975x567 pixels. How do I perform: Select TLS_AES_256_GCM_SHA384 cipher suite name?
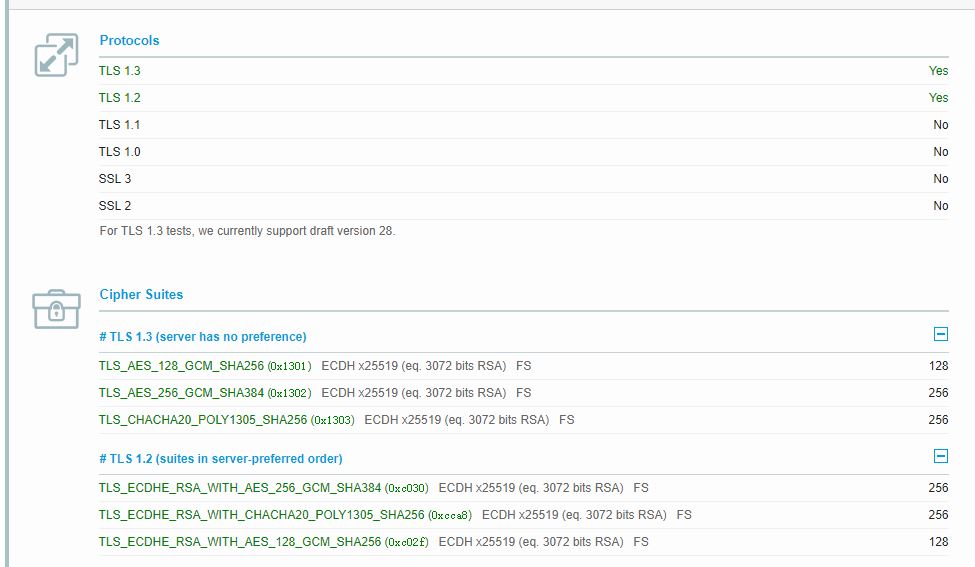[x=181, y=393]
